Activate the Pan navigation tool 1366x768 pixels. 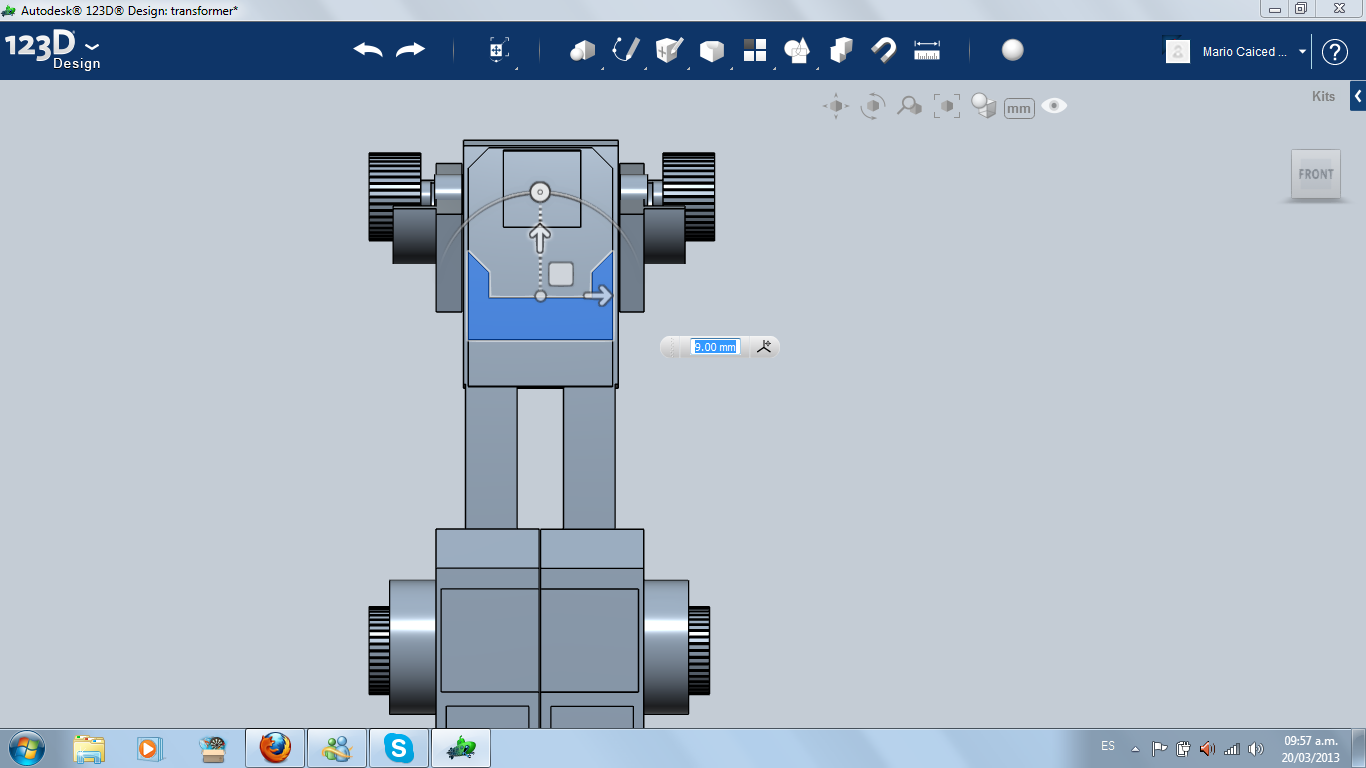[836, 106]
